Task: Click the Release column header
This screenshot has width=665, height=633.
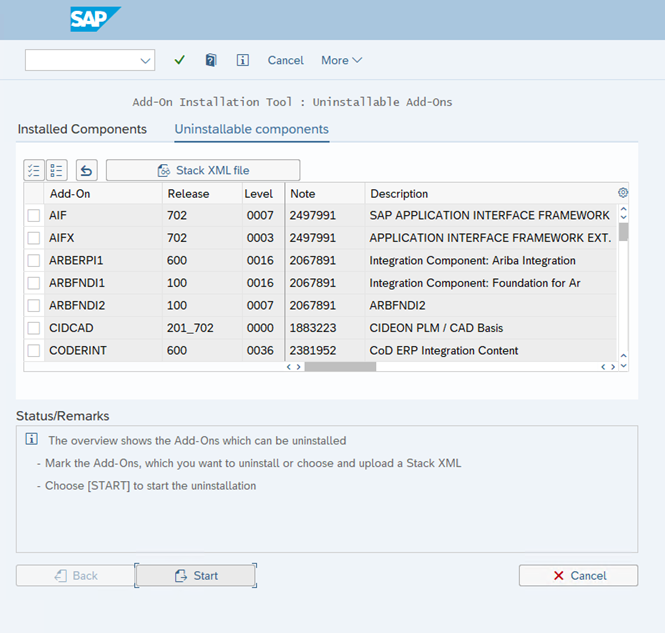Action: coord(202,194)
